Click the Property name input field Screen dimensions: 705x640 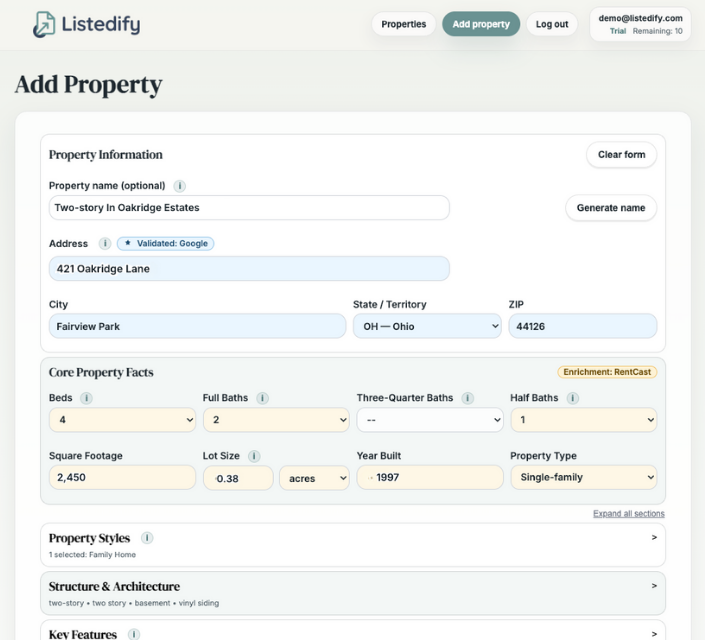249,208
